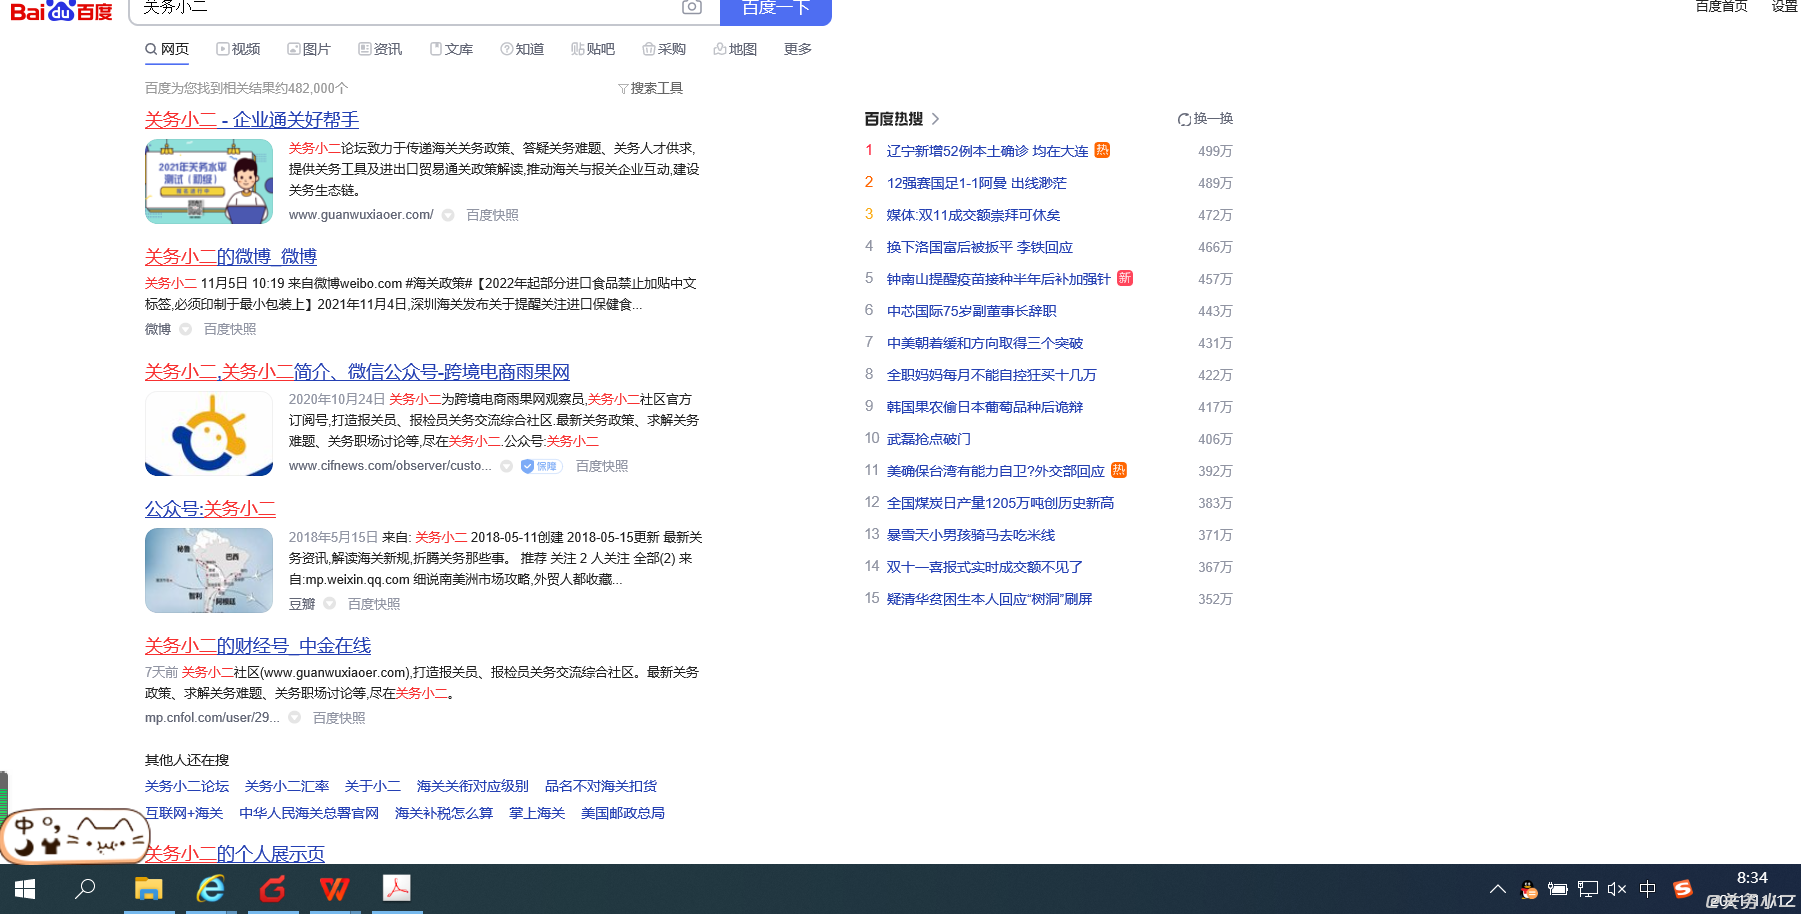Click thumbnail of 关务小二 企业通关好帮手 result
This screenshot has width=1801, height=914.
coord(209,181)
